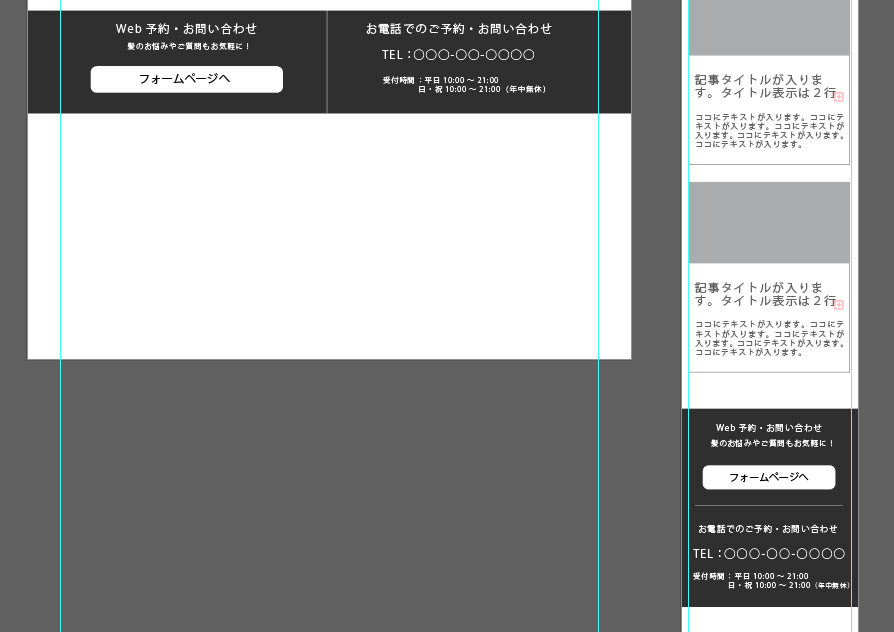Select the '記事タイトルが入ります' title of the second article card

click(765, 294)
